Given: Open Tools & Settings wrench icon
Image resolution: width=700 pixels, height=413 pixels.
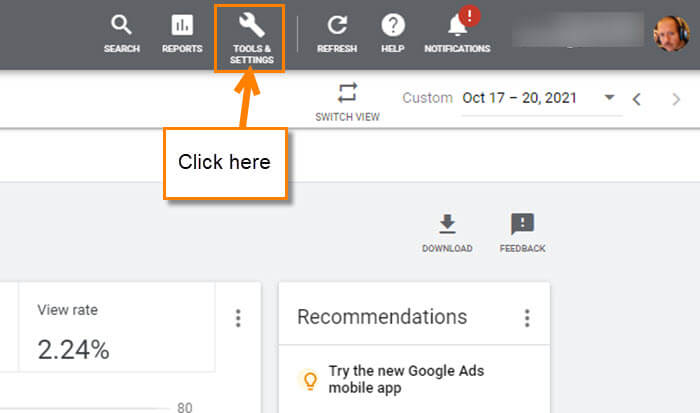Looking at the screenshot, I should (251, 25).
